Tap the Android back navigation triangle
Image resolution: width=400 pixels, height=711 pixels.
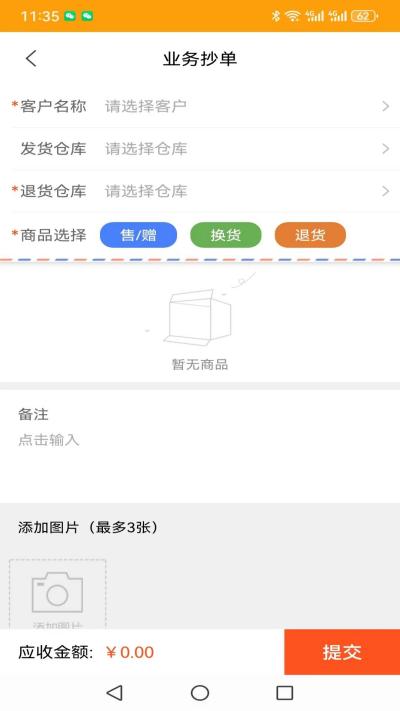(114, 692)
